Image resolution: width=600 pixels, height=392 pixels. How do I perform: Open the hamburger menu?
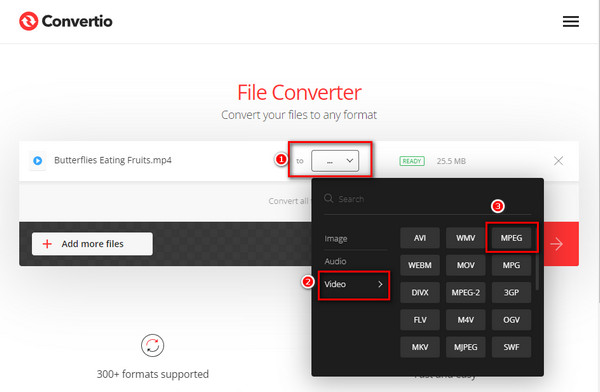point(571,21)
